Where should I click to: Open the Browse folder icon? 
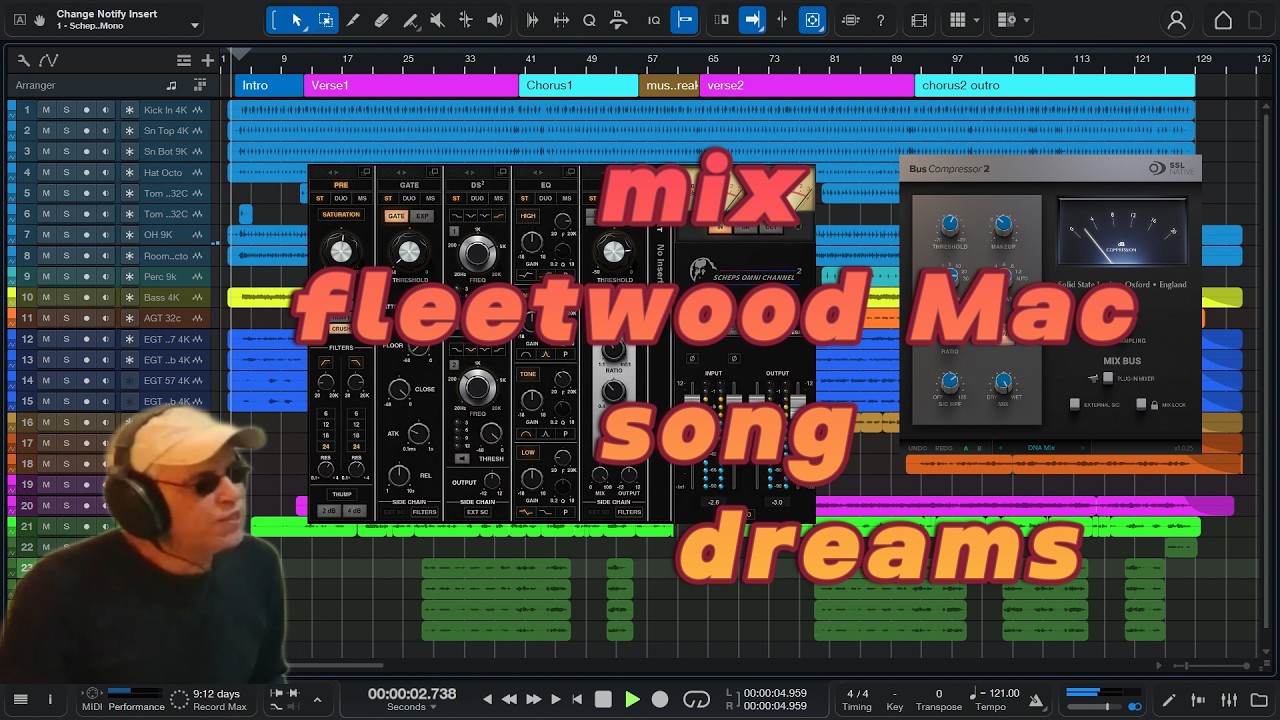1259,700
